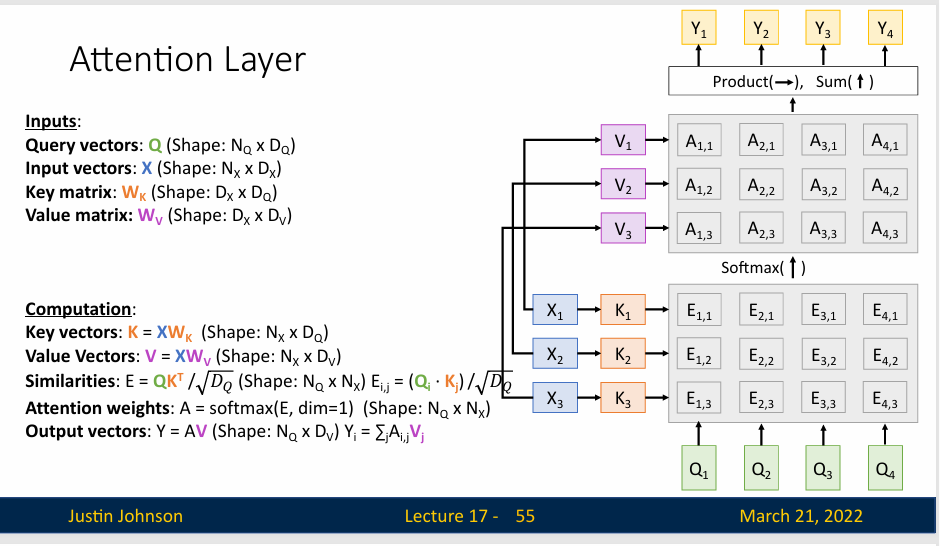Select the blue X1 input box

pyautogui.click(x=555, y=309)
